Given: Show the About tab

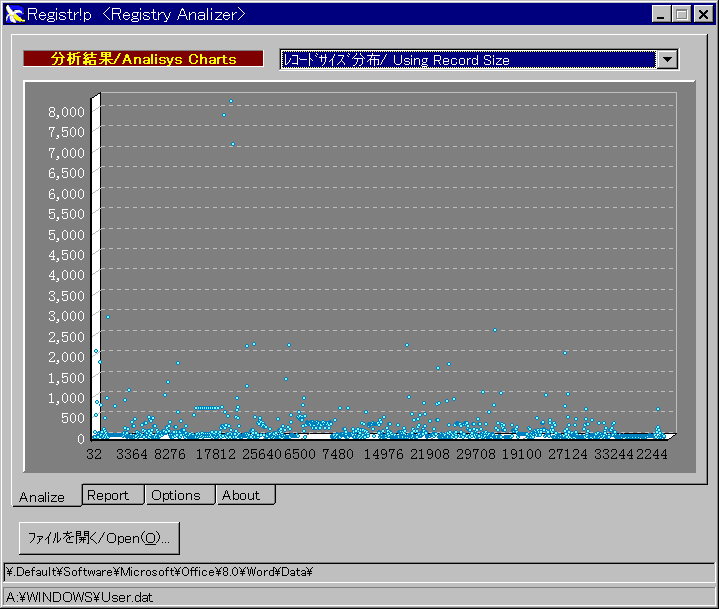Looking at the screenshot, I should pos(241,495).
